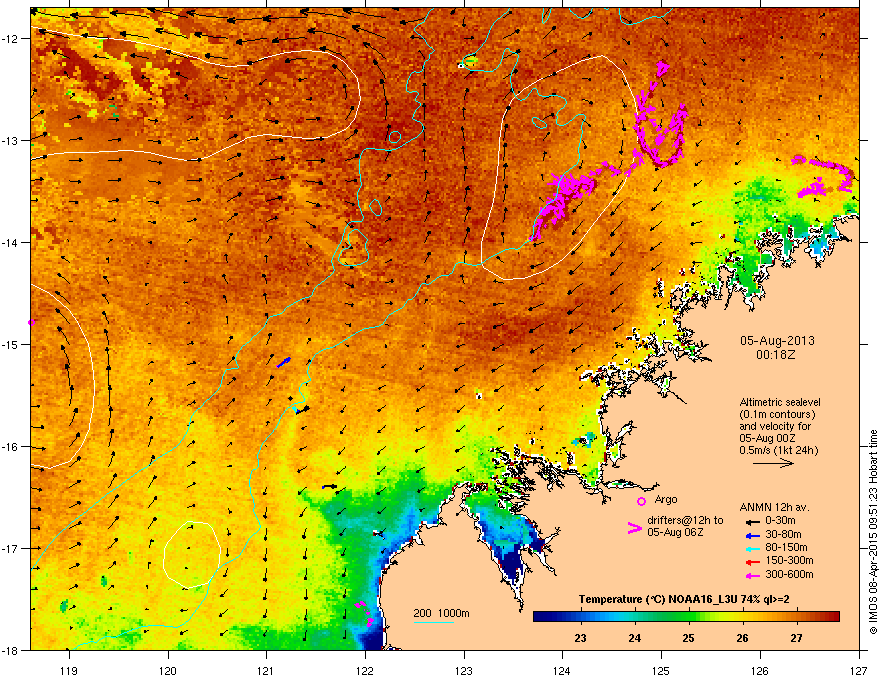Click latitude axis label -16
This screenshot has height=680, width=880.
click(10, 447)
